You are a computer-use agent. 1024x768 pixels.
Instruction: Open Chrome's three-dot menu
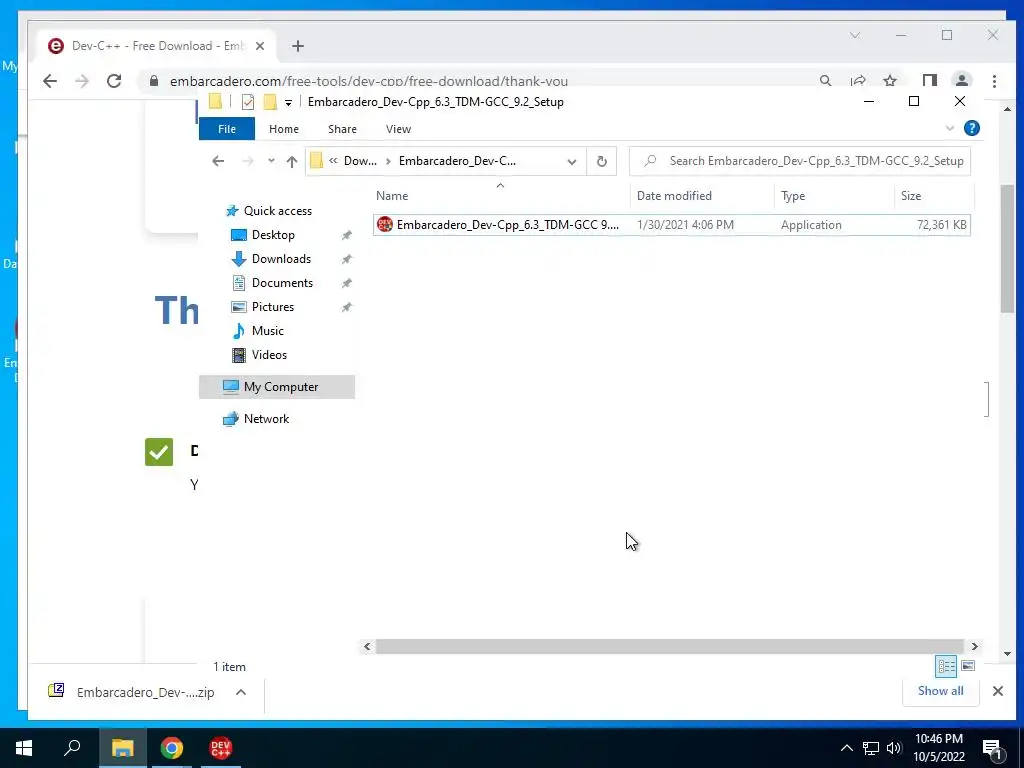pos(994,81)
